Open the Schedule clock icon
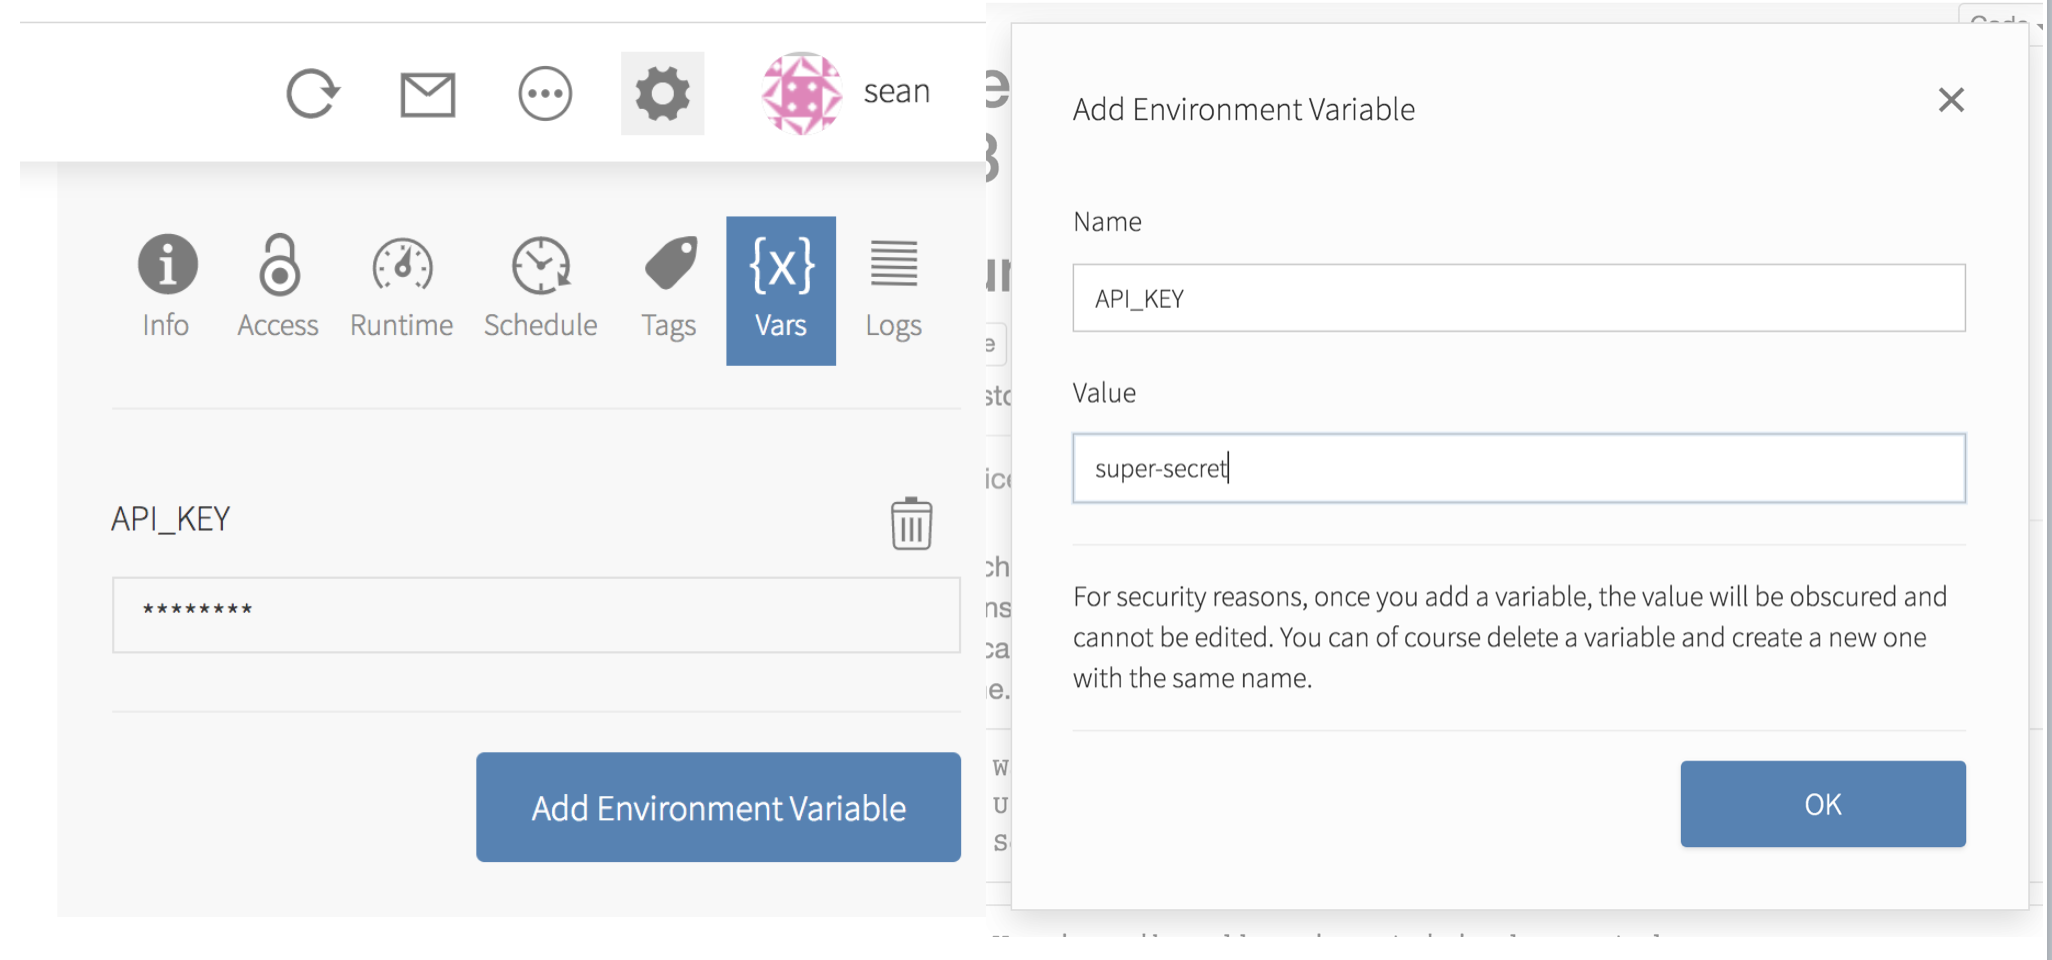2052x960 pixels. (540, 285)
